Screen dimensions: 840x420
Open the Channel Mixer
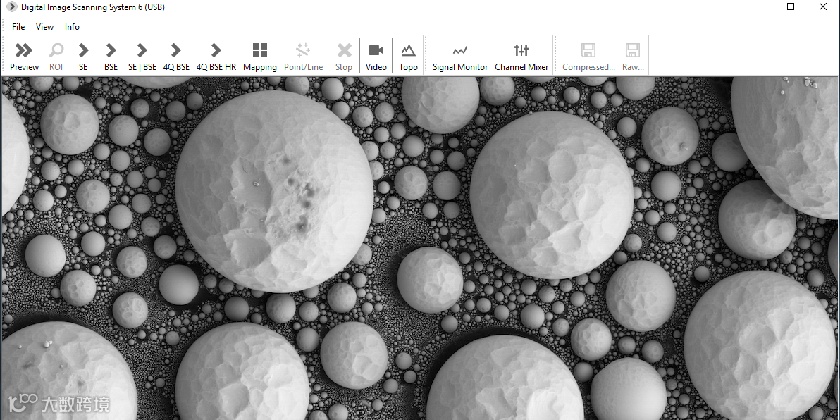coord(521,56)
